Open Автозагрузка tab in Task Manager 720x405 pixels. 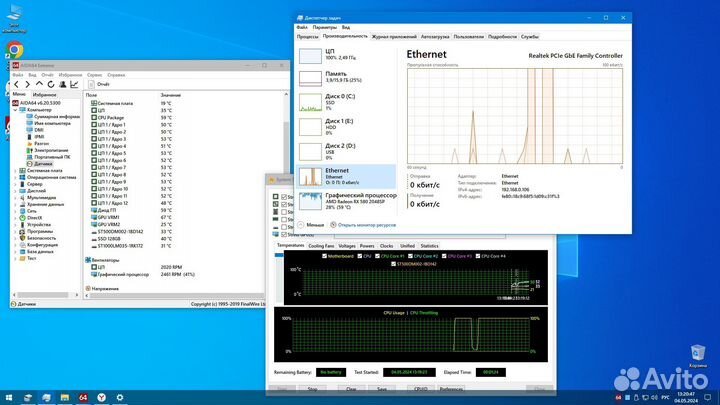[435, 37]
